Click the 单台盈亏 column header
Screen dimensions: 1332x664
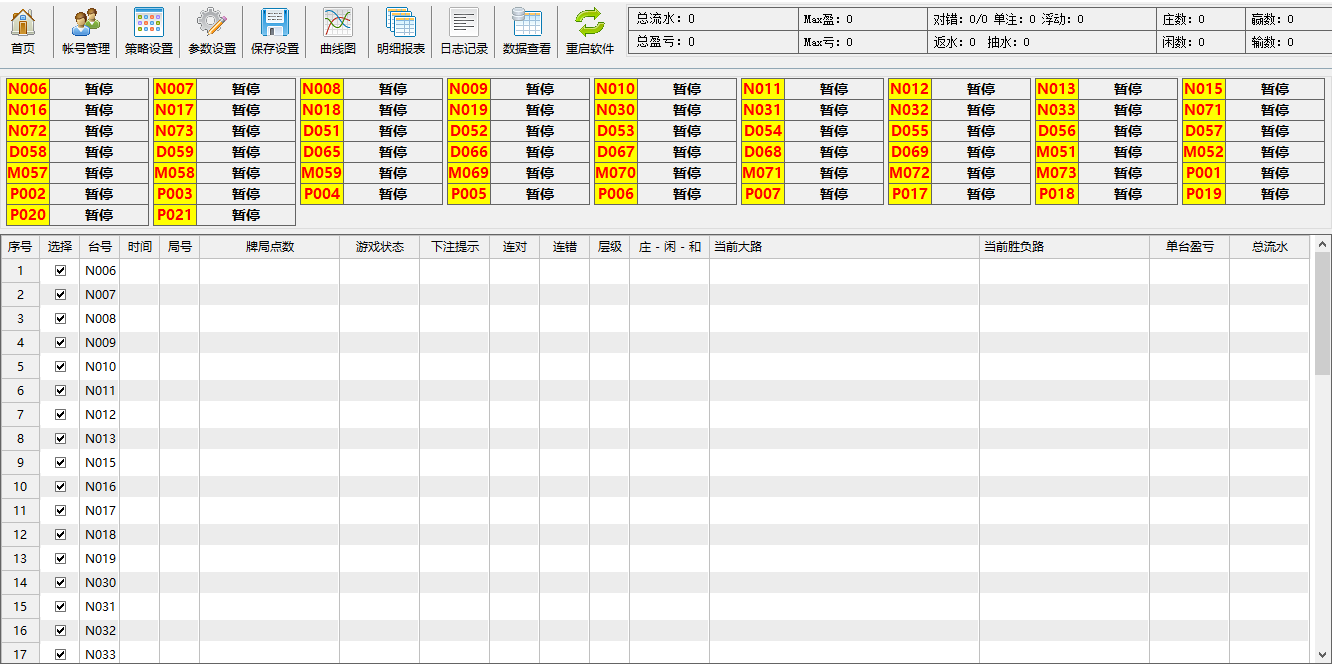point(1189,247)
